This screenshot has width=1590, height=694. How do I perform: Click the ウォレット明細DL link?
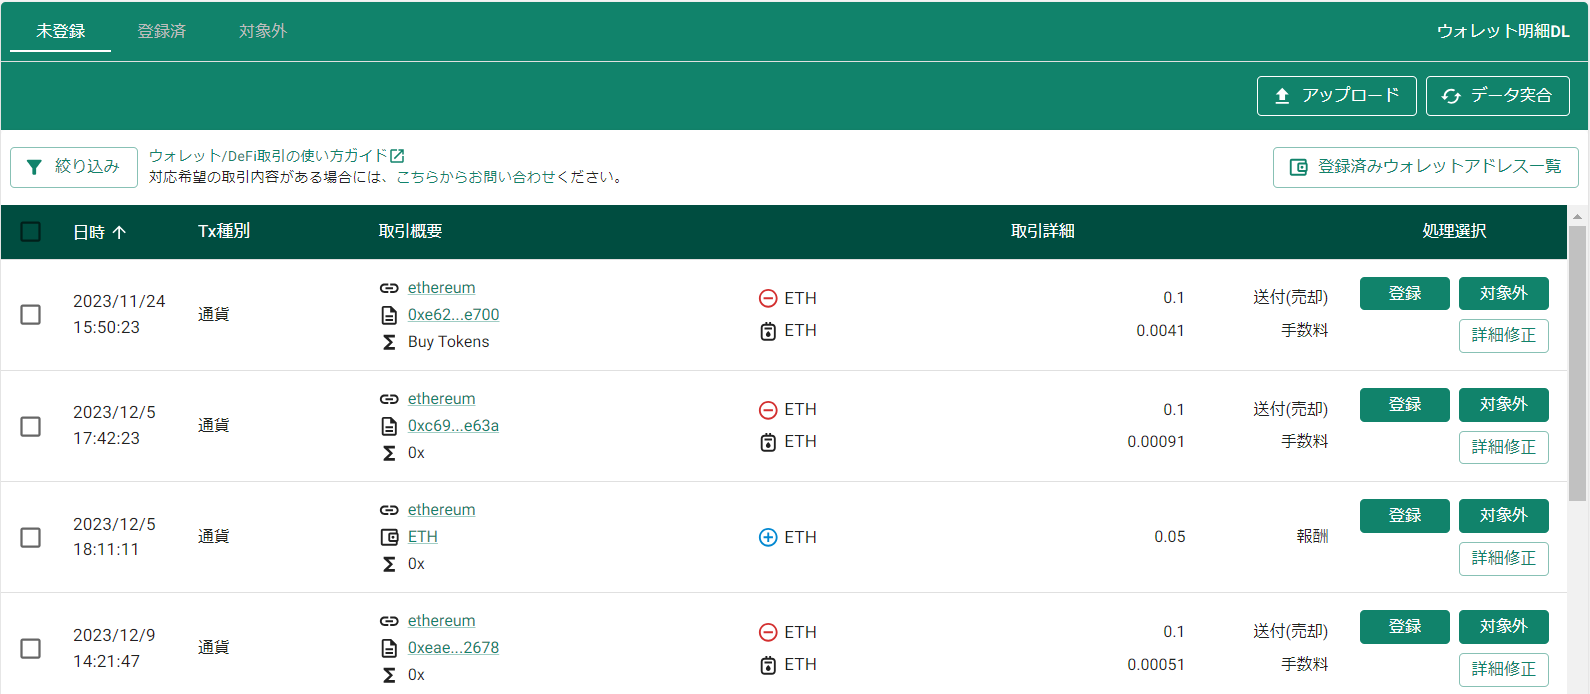(x=1503, y=31)
